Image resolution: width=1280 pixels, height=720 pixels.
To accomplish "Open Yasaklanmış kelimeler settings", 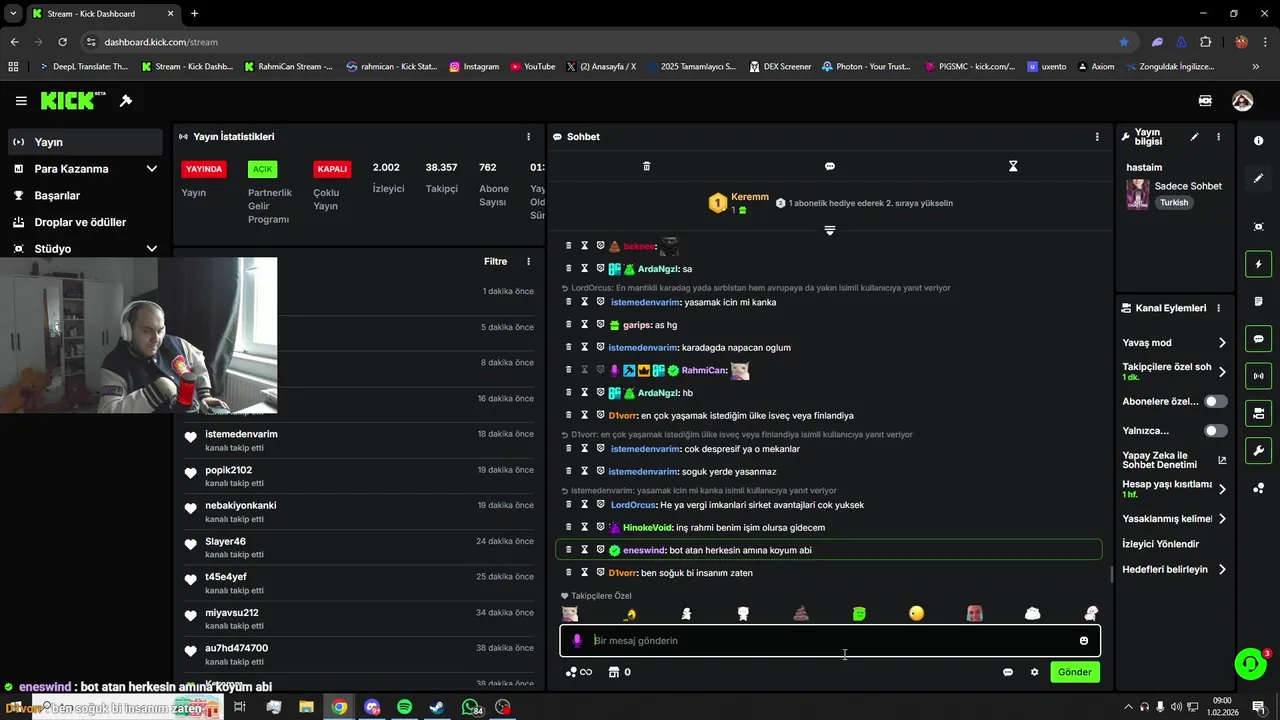I will click(1175, 519).
